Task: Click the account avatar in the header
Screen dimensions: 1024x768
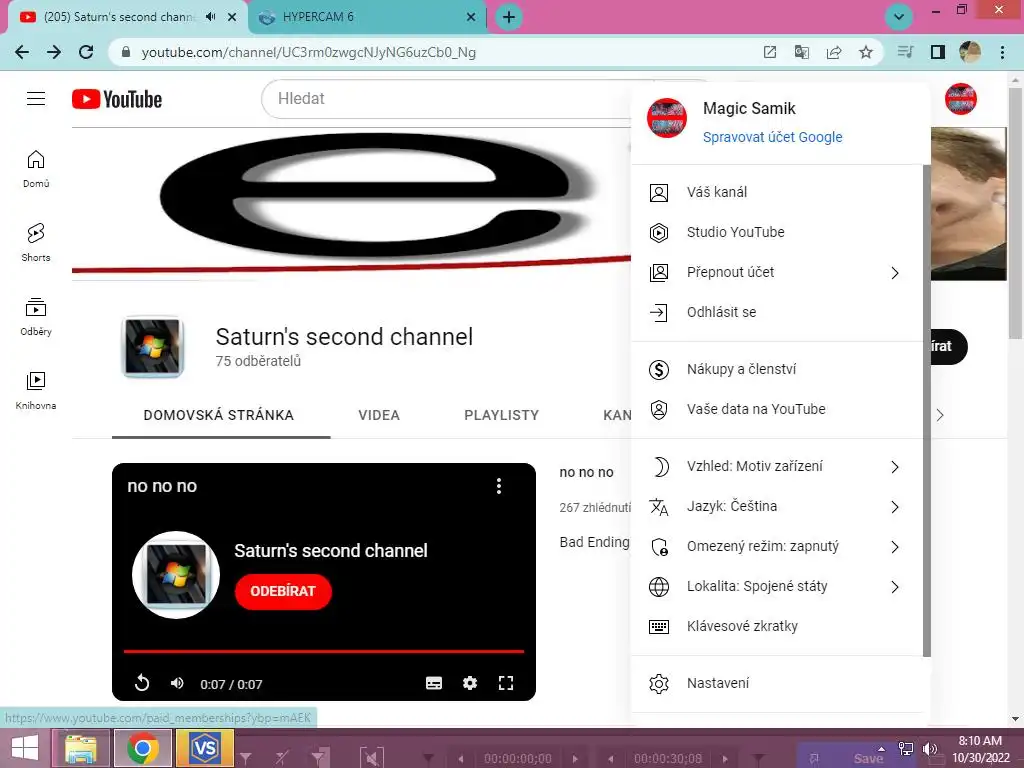Action: click(x=960, y=99)
